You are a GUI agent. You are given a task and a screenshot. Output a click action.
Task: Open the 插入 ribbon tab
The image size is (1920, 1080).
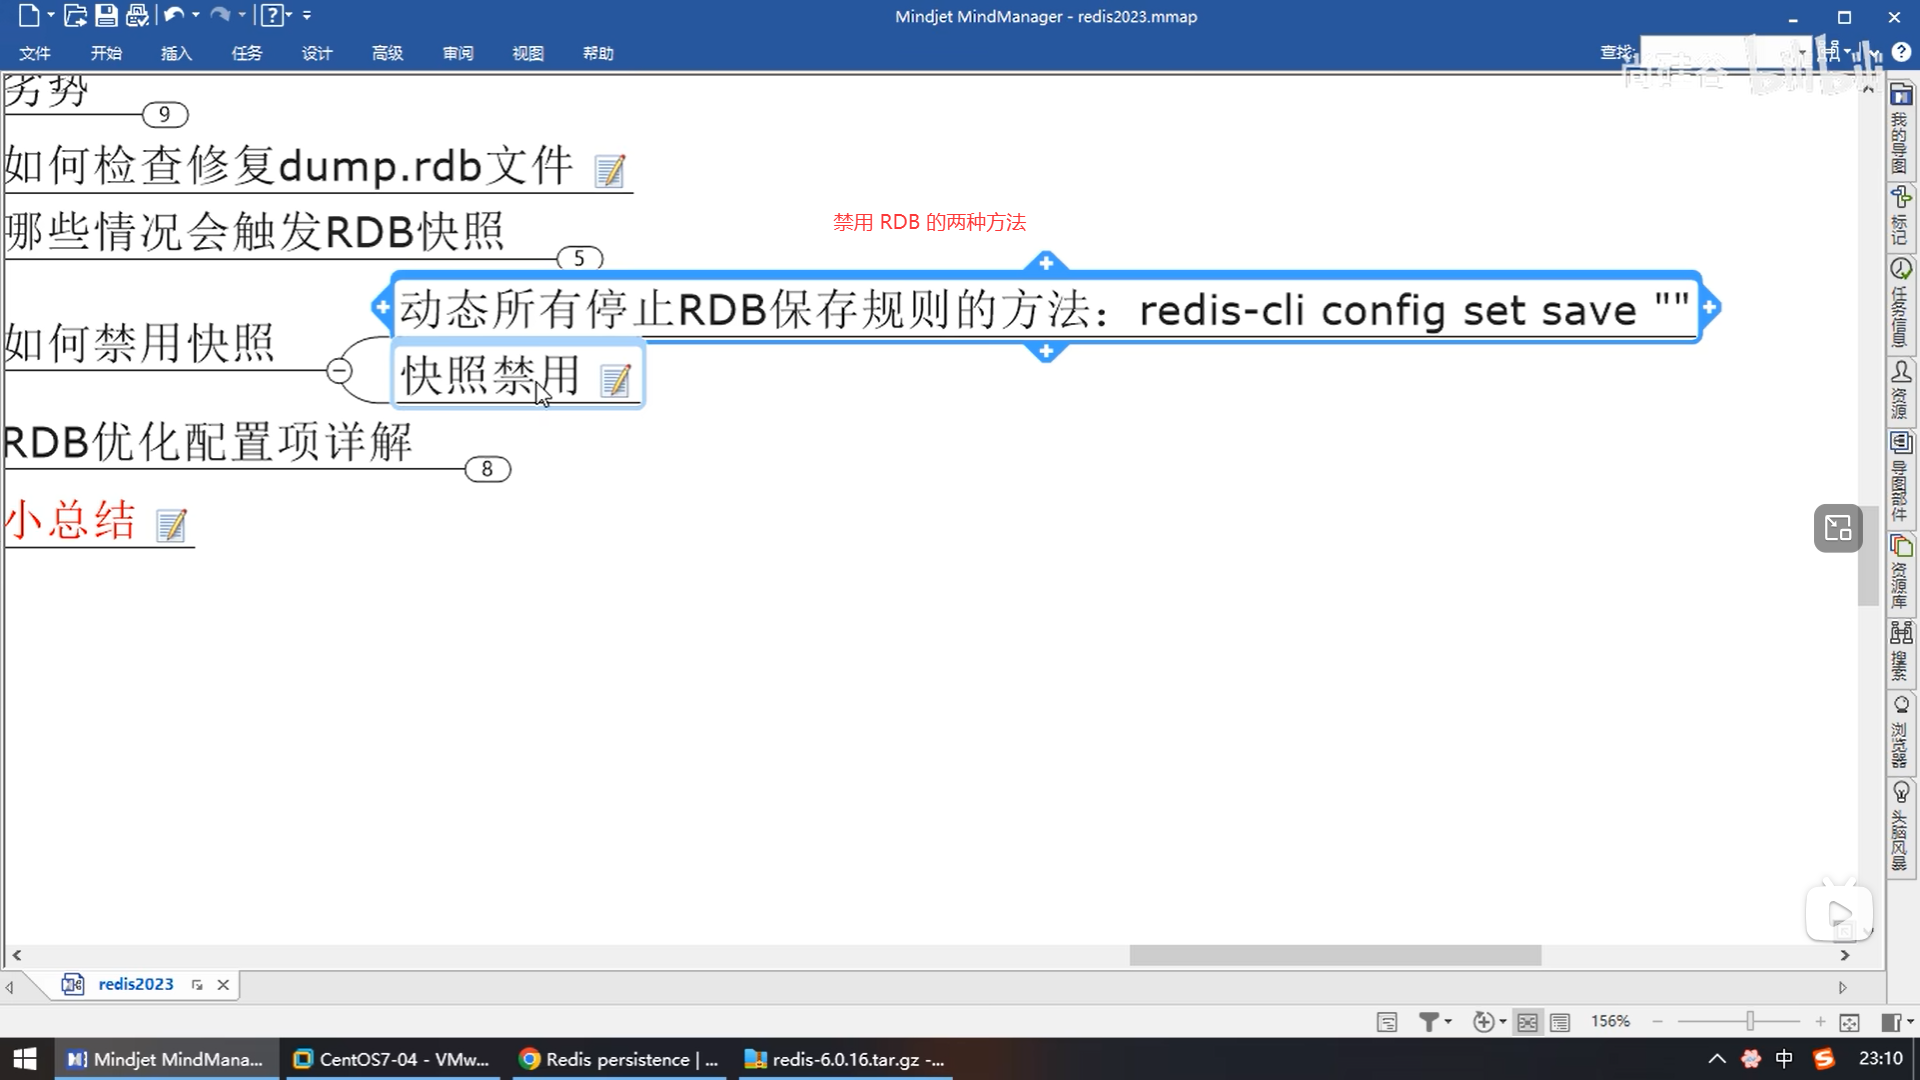click(176, 53)
